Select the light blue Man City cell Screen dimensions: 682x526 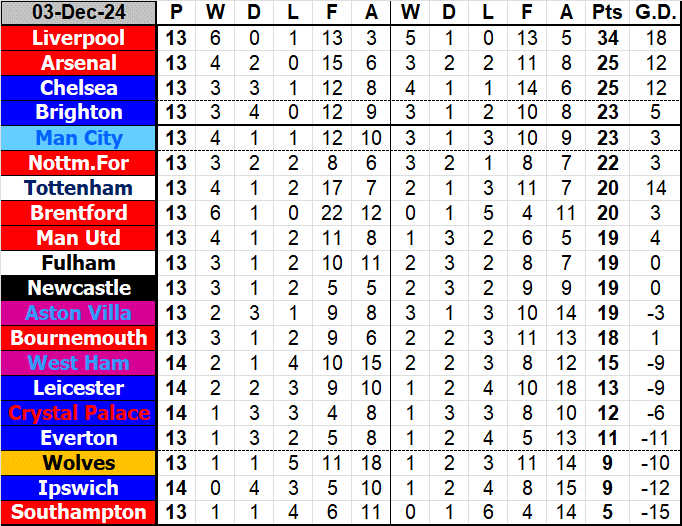click(x=78, y=138)
